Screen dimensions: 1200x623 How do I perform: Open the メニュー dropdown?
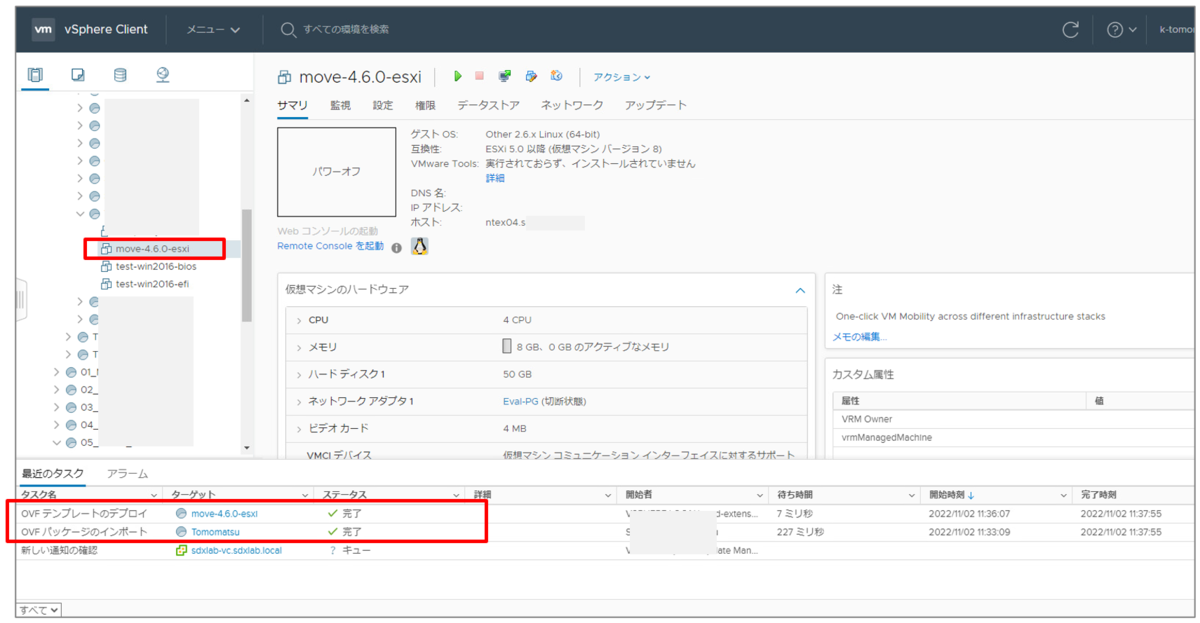[213, 30]
